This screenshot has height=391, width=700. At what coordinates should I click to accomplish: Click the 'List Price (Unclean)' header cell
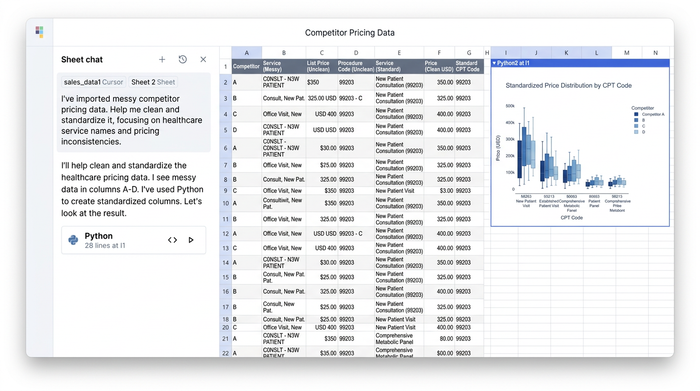tap(321, 67)
